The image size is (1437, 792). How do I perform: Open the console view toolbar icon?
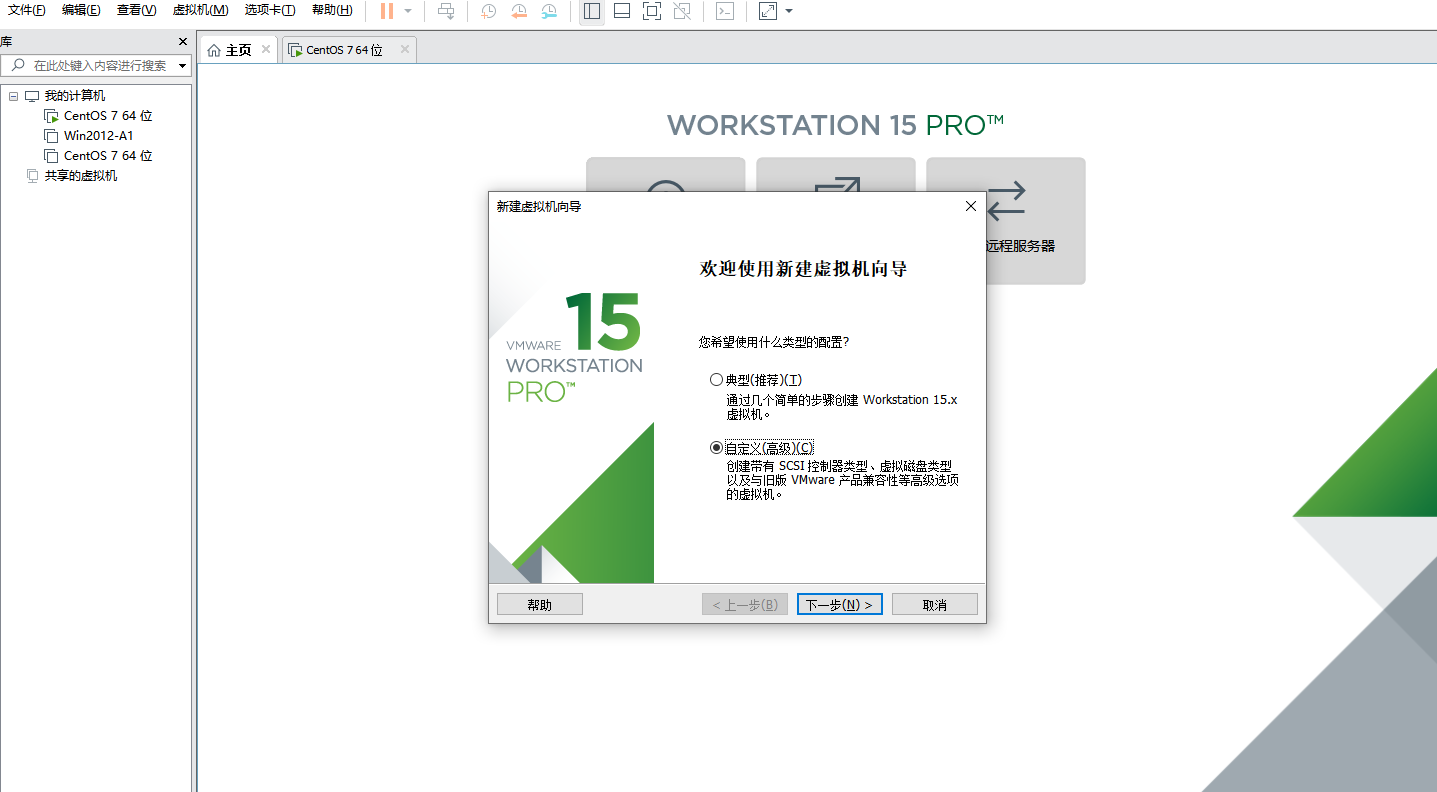pyautogui.click(x=725, y=11)
